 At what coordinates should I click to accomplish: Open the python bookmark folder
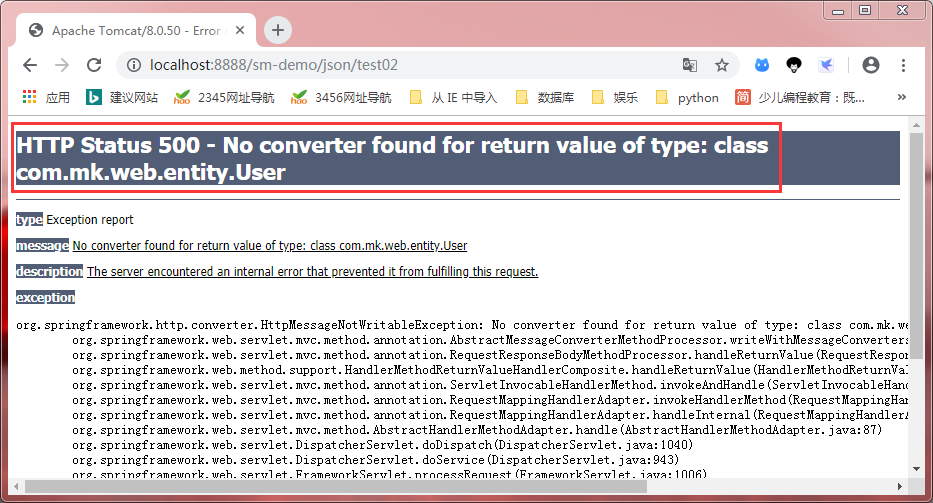coord(687,98)
